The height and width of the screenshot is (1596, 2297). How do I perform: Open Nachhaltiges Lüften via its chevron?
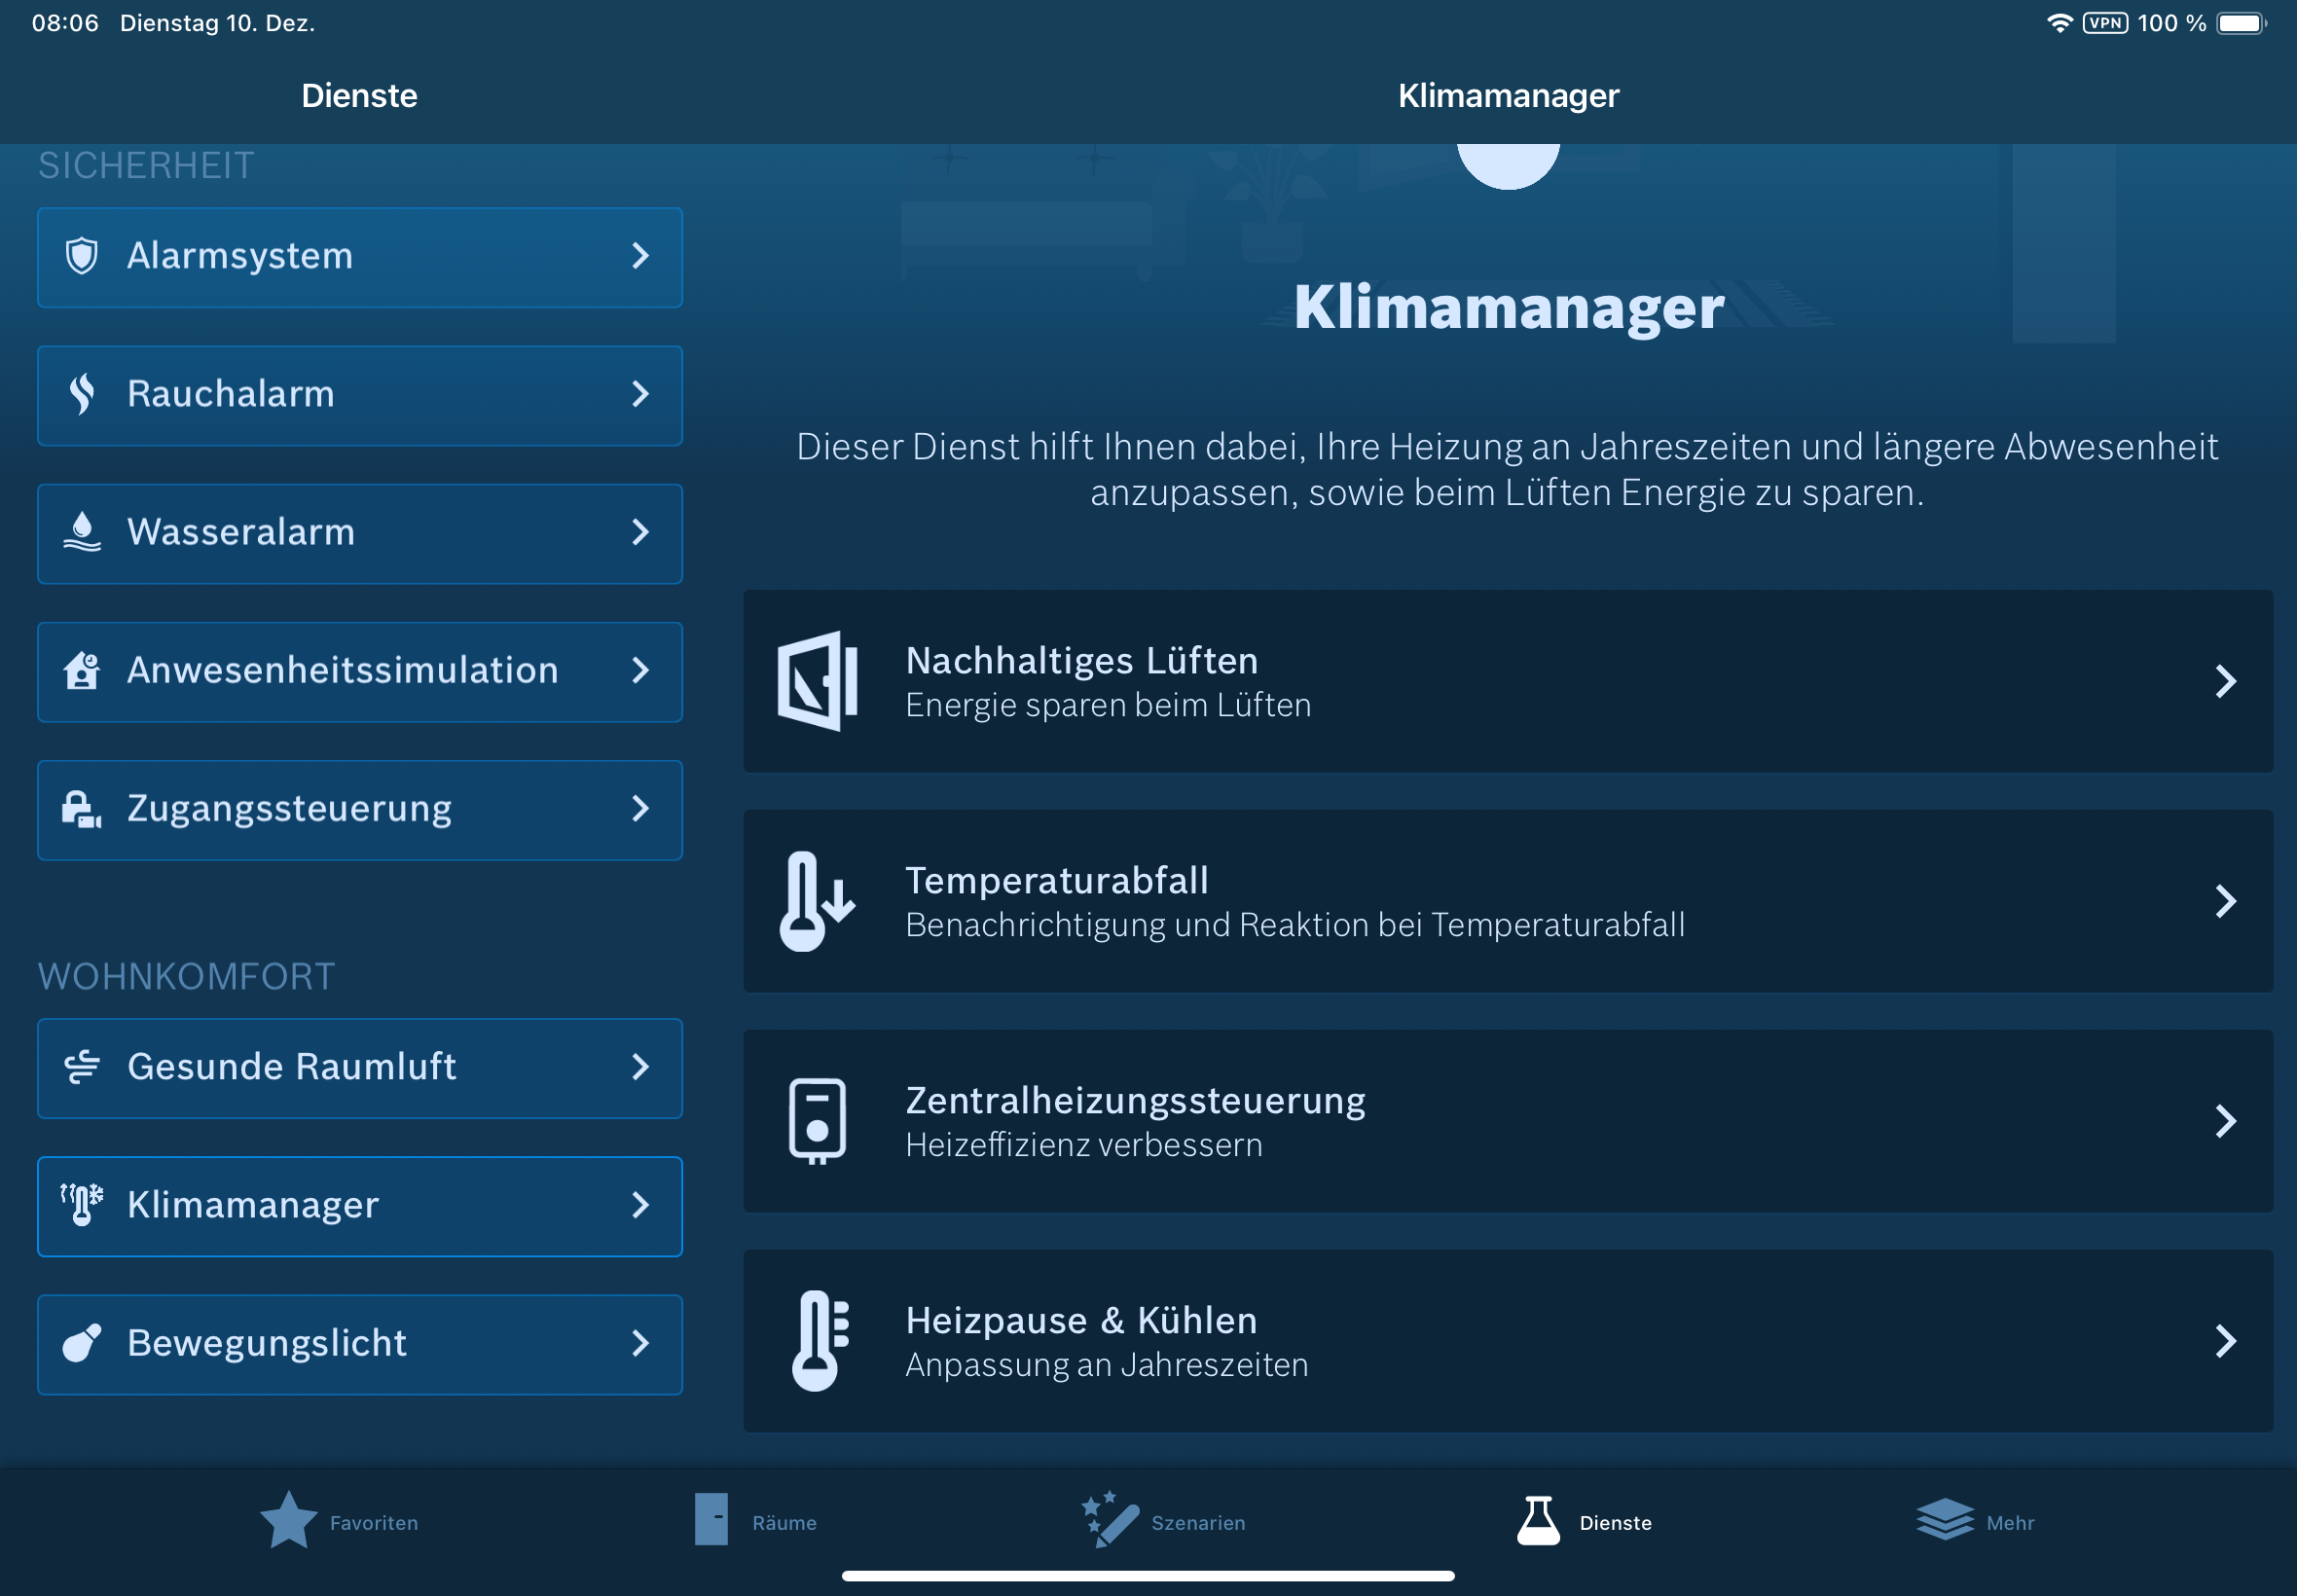point(2224,681)
